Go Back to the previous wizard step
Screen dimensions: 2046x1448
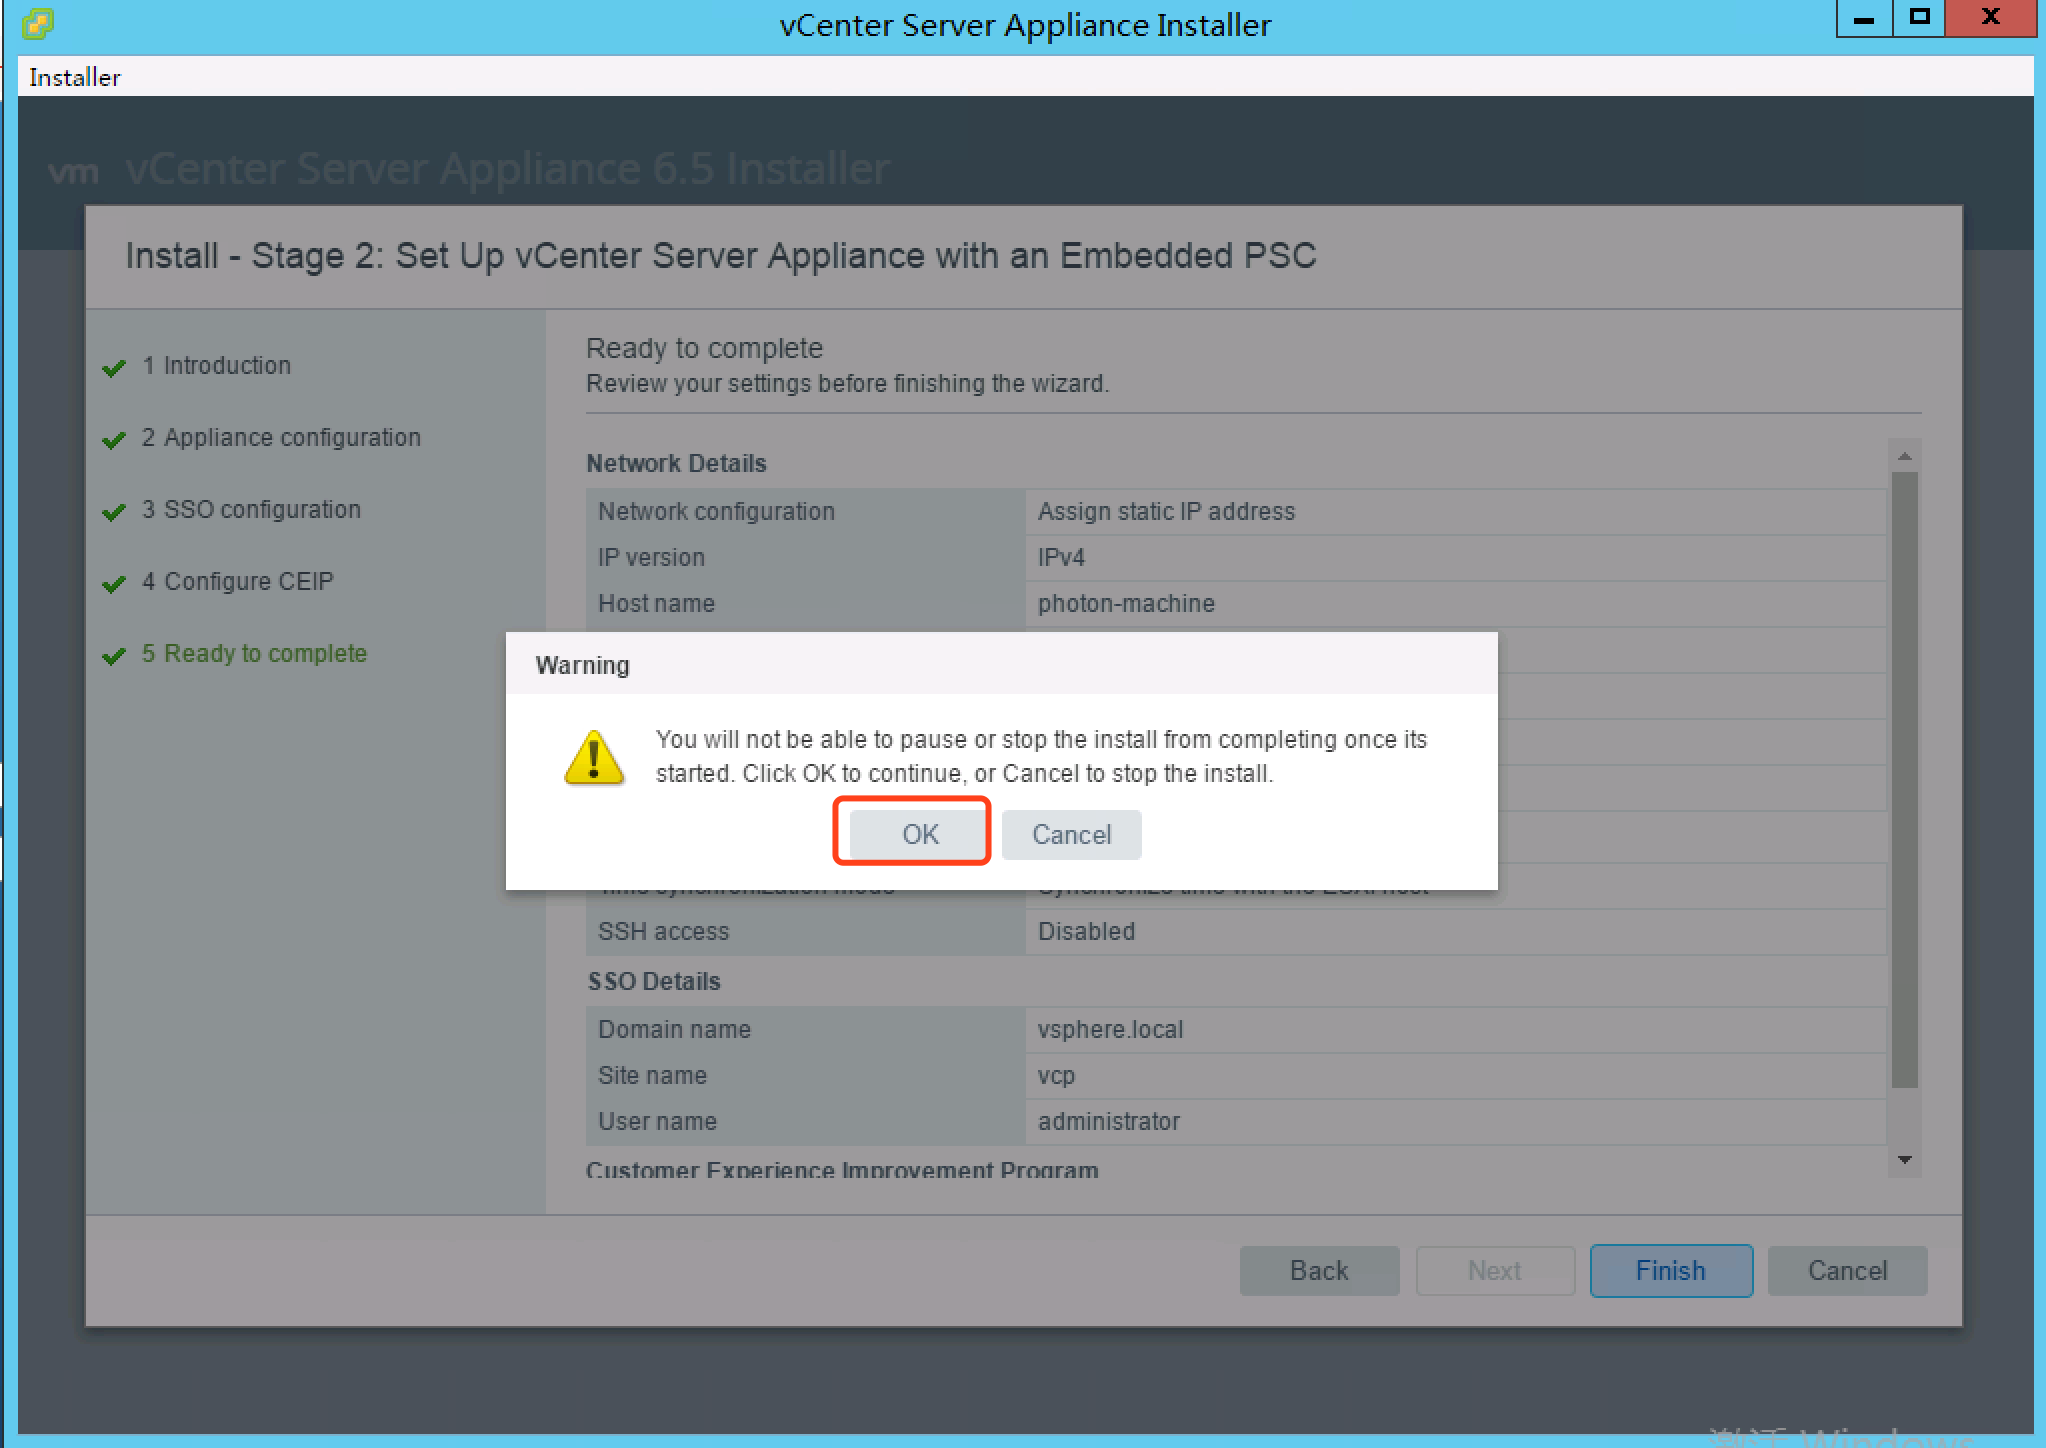coord(1319,1270)
